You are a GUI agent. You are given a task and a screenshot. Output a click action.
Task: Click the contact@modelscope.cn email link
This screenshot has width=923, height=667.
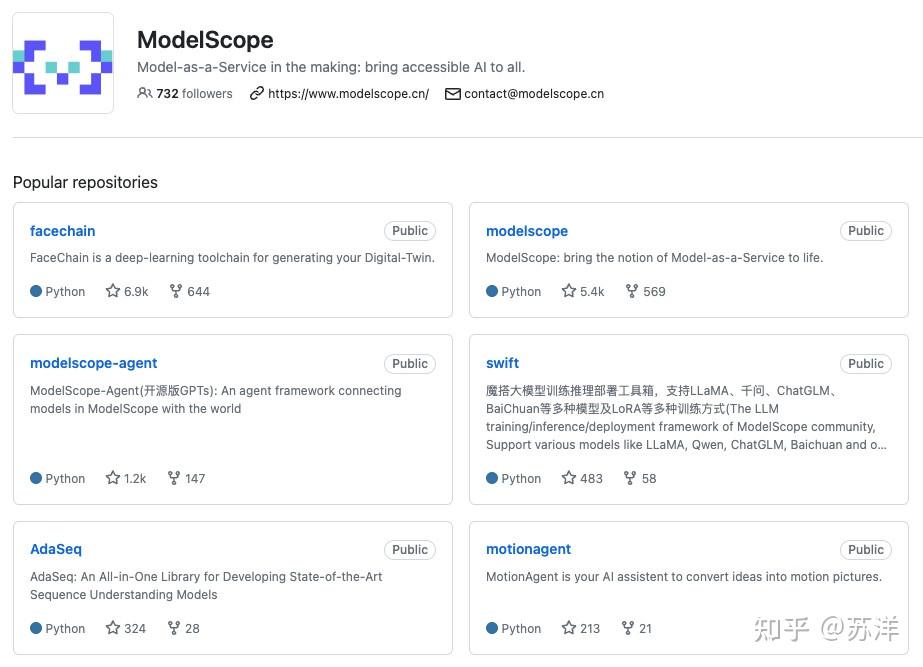tap(534, 94)
